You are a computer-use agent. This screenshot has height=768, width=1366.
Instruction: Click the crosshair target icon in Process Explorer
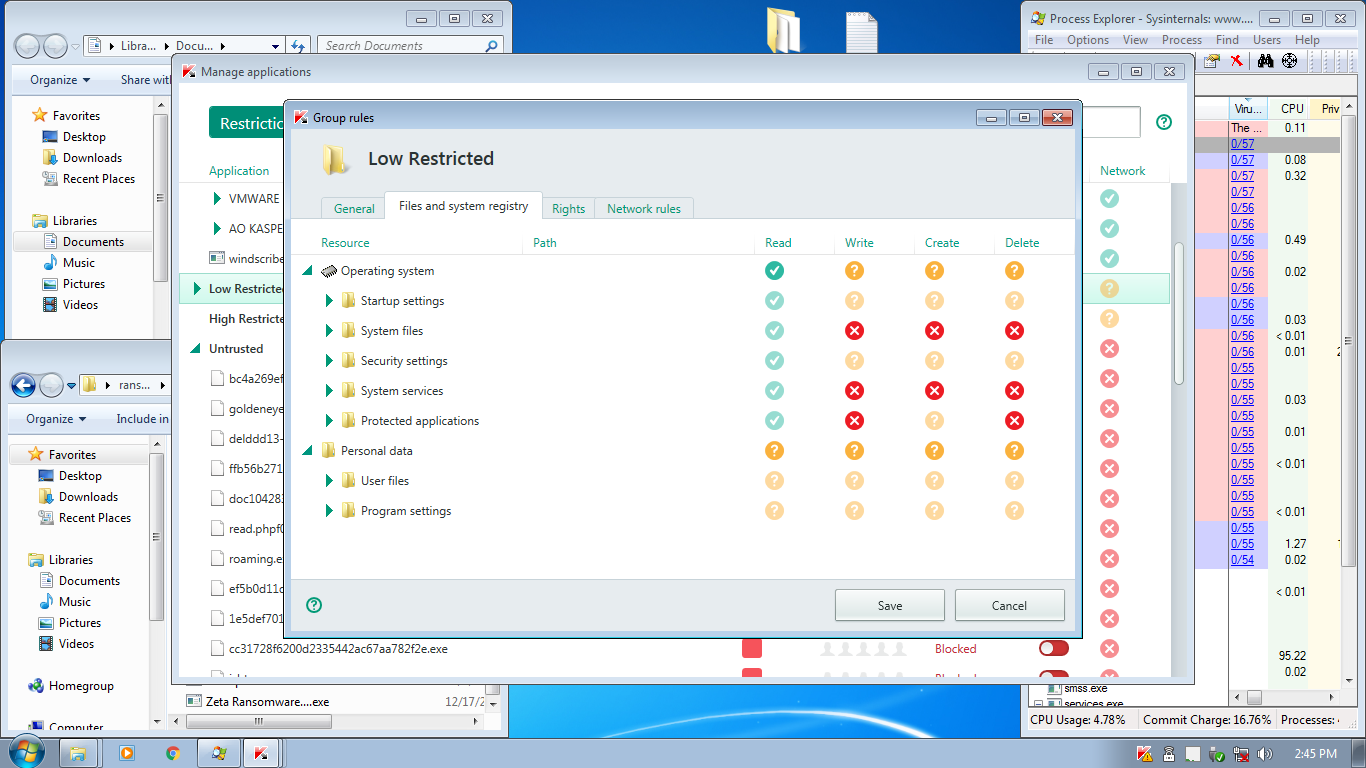pyautogui.click(x=1289, y=61)
